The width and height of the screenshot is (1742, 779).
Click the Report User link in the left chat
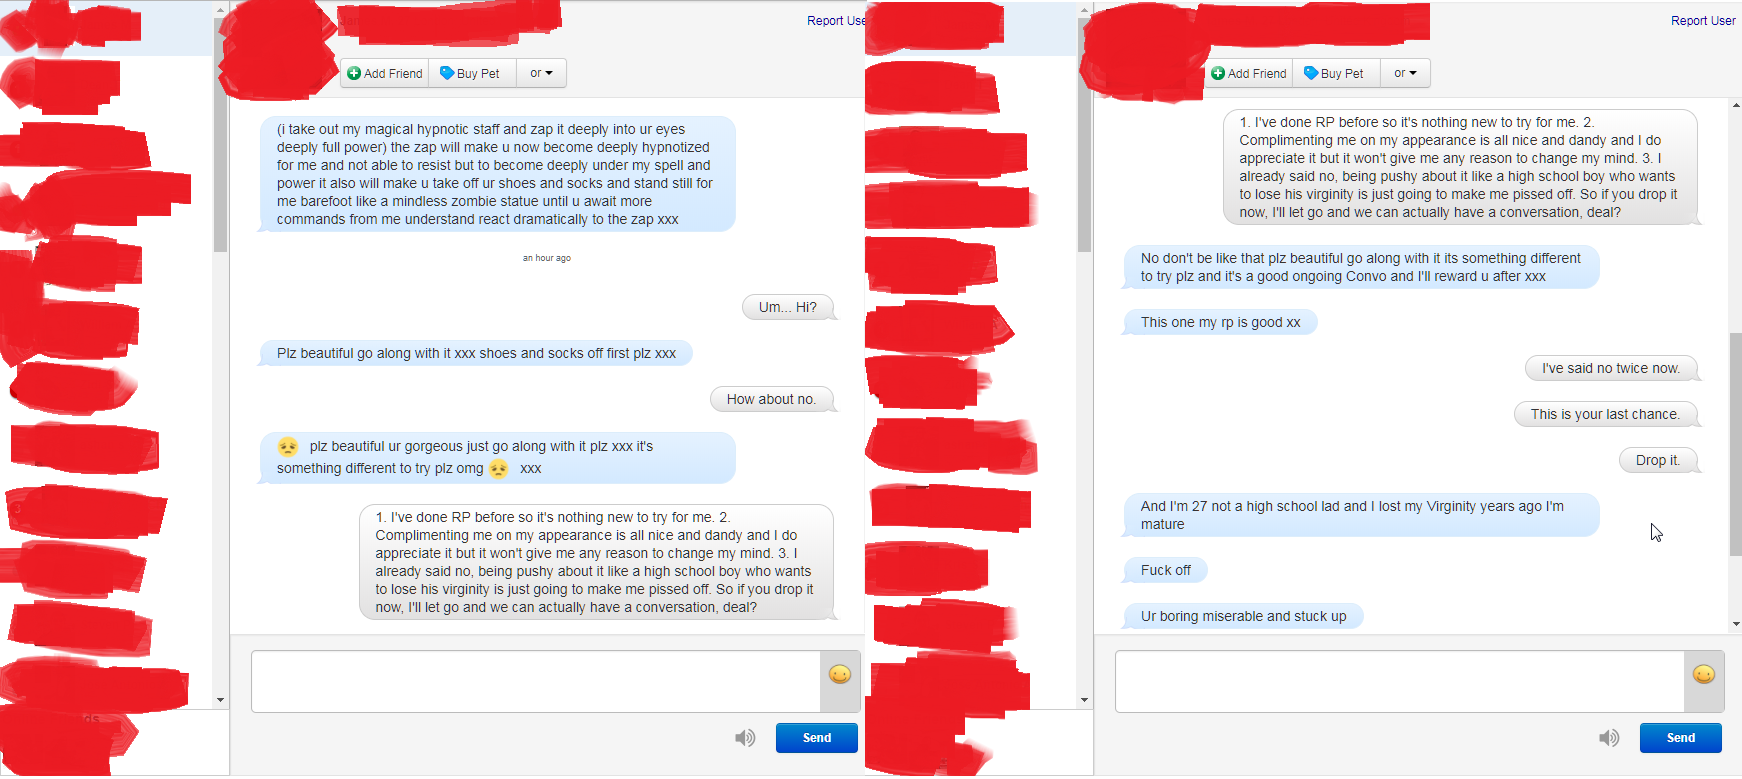[836, 21]
